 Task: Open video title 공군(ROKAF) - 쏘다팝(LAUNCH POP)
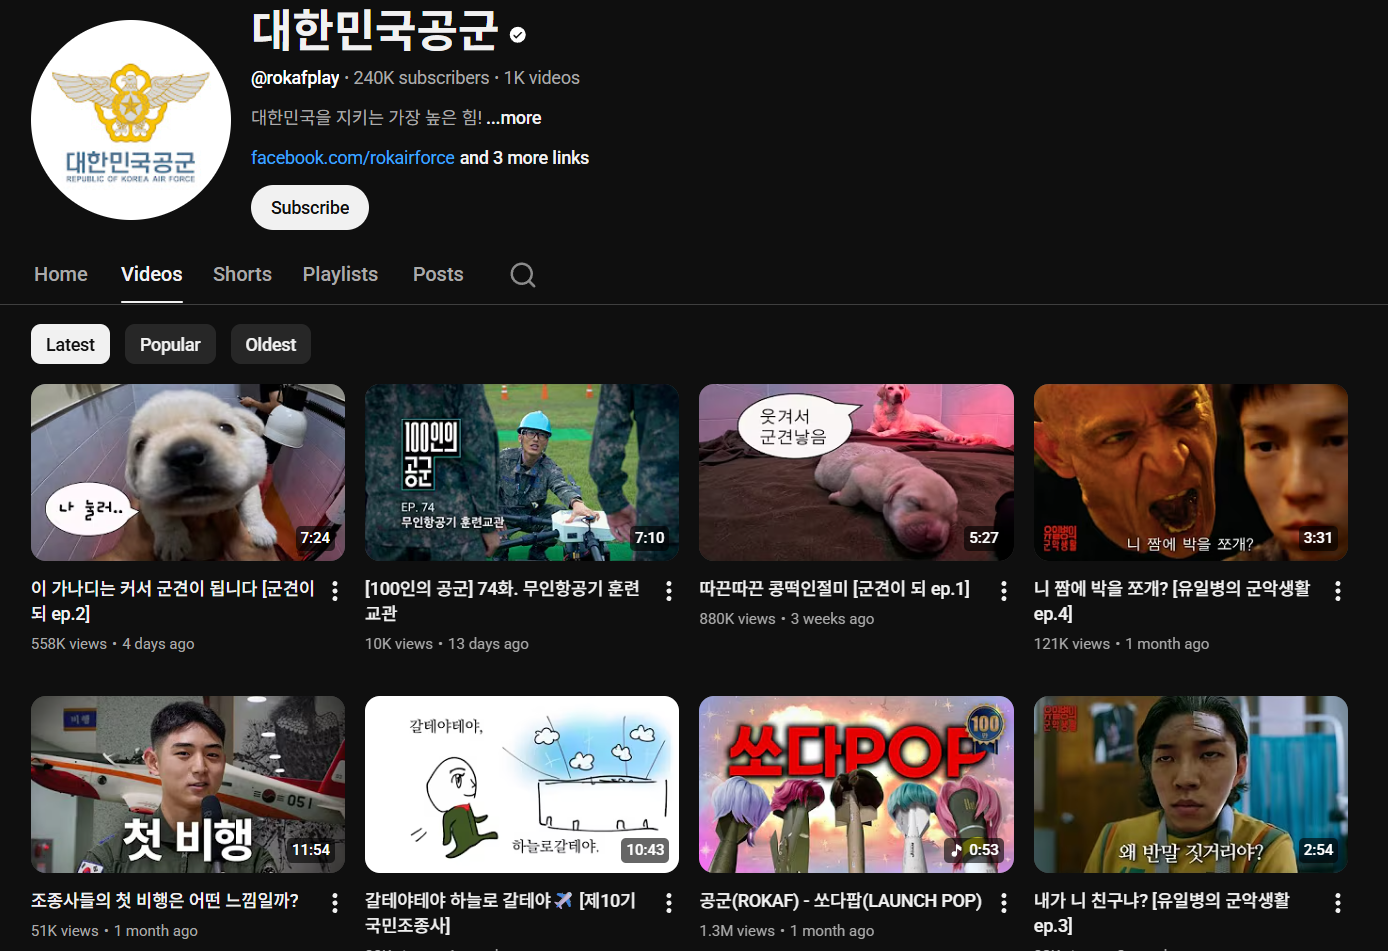(x=841, y=901)
